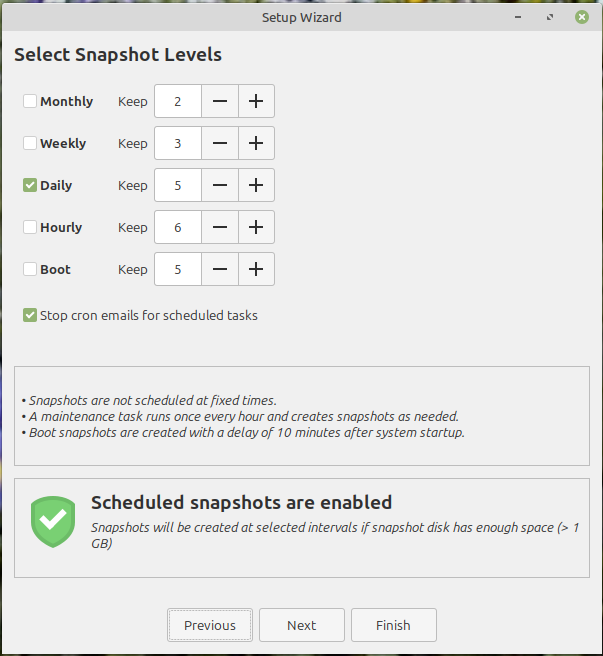Enable Monthly snapshot level
Viewport: 603px width, 656px height.
pyautogui.click(x=30, y=101)
